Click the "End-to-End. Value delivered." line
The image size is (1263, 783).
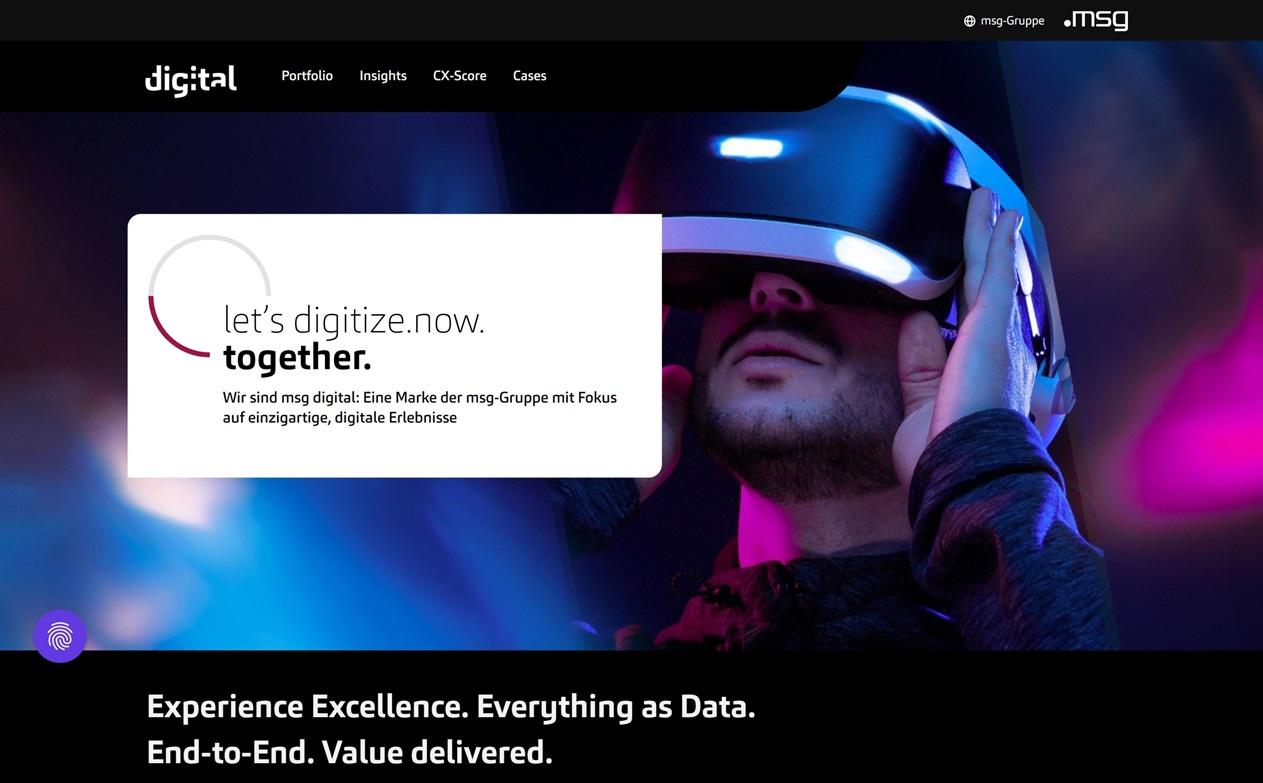click(x=350, y=751)
